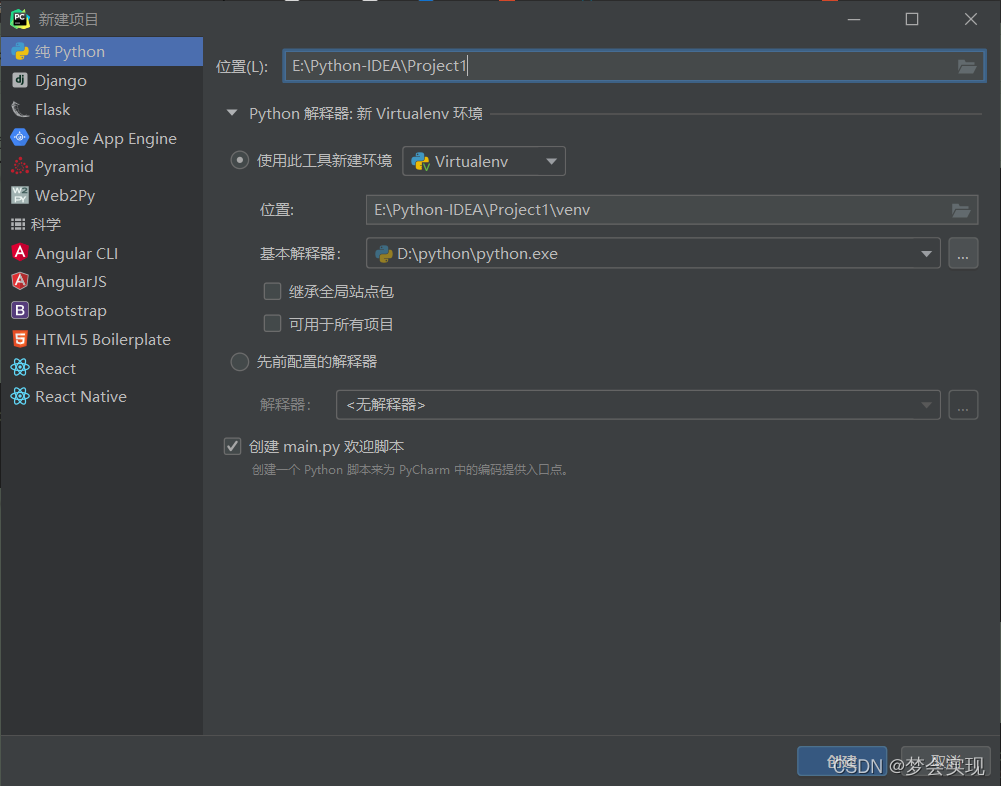Click the Pyramid red icon
Viewport: 1001px width, 786px height.
click(20, 166)
